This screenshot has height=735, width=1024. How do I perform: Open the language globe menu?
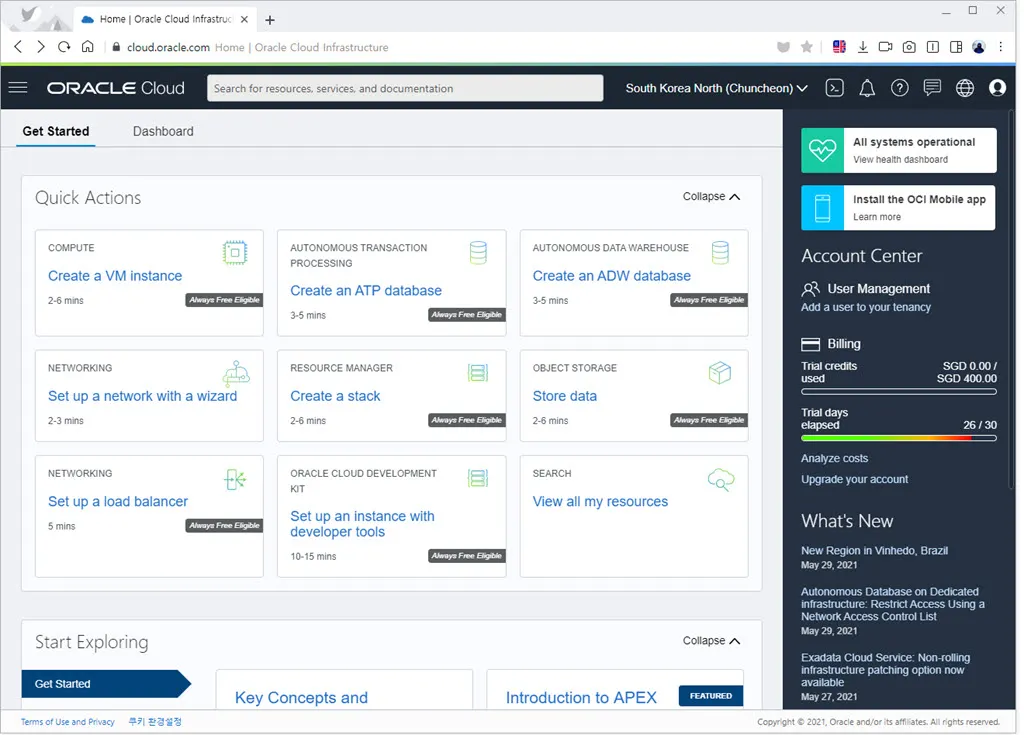pos(965,88)
